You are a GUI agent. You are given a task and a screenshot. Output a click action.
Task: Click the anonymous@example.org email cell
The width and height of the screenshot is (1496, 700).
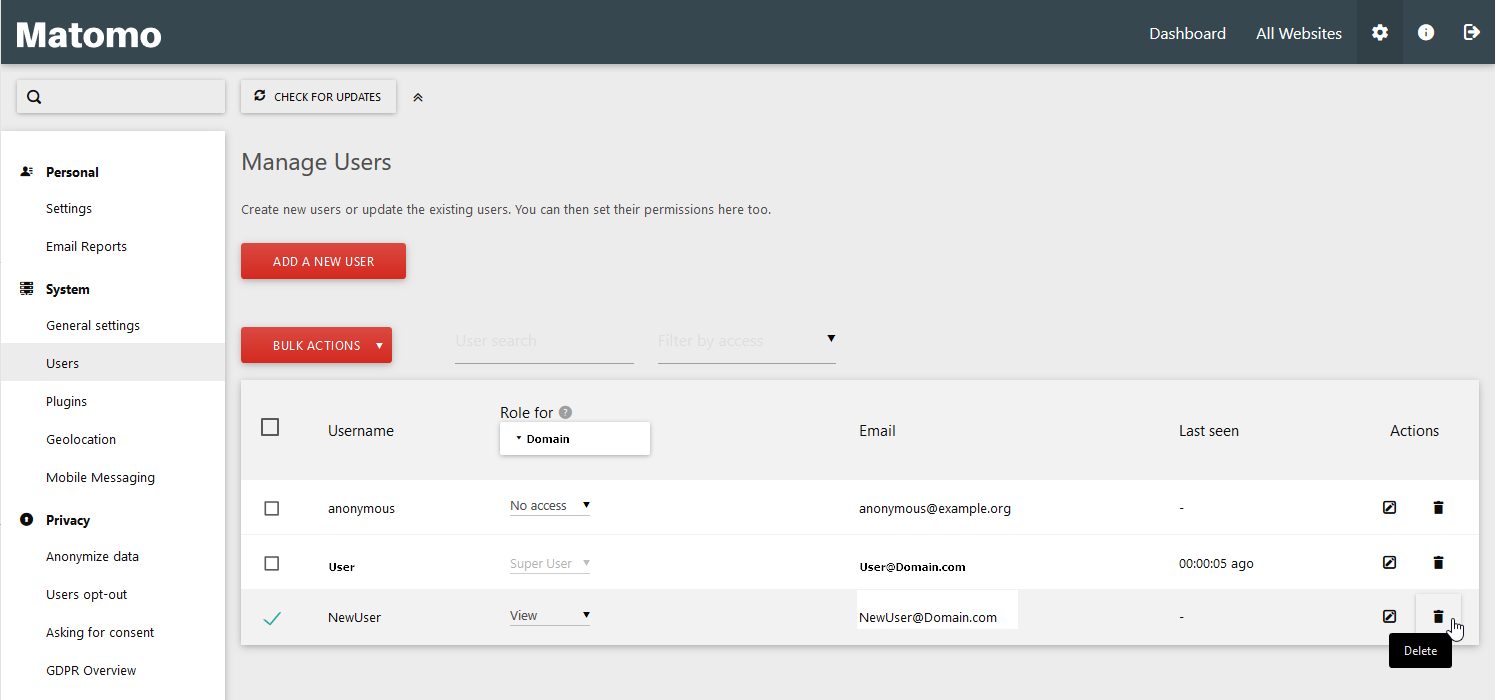point(935,508)
